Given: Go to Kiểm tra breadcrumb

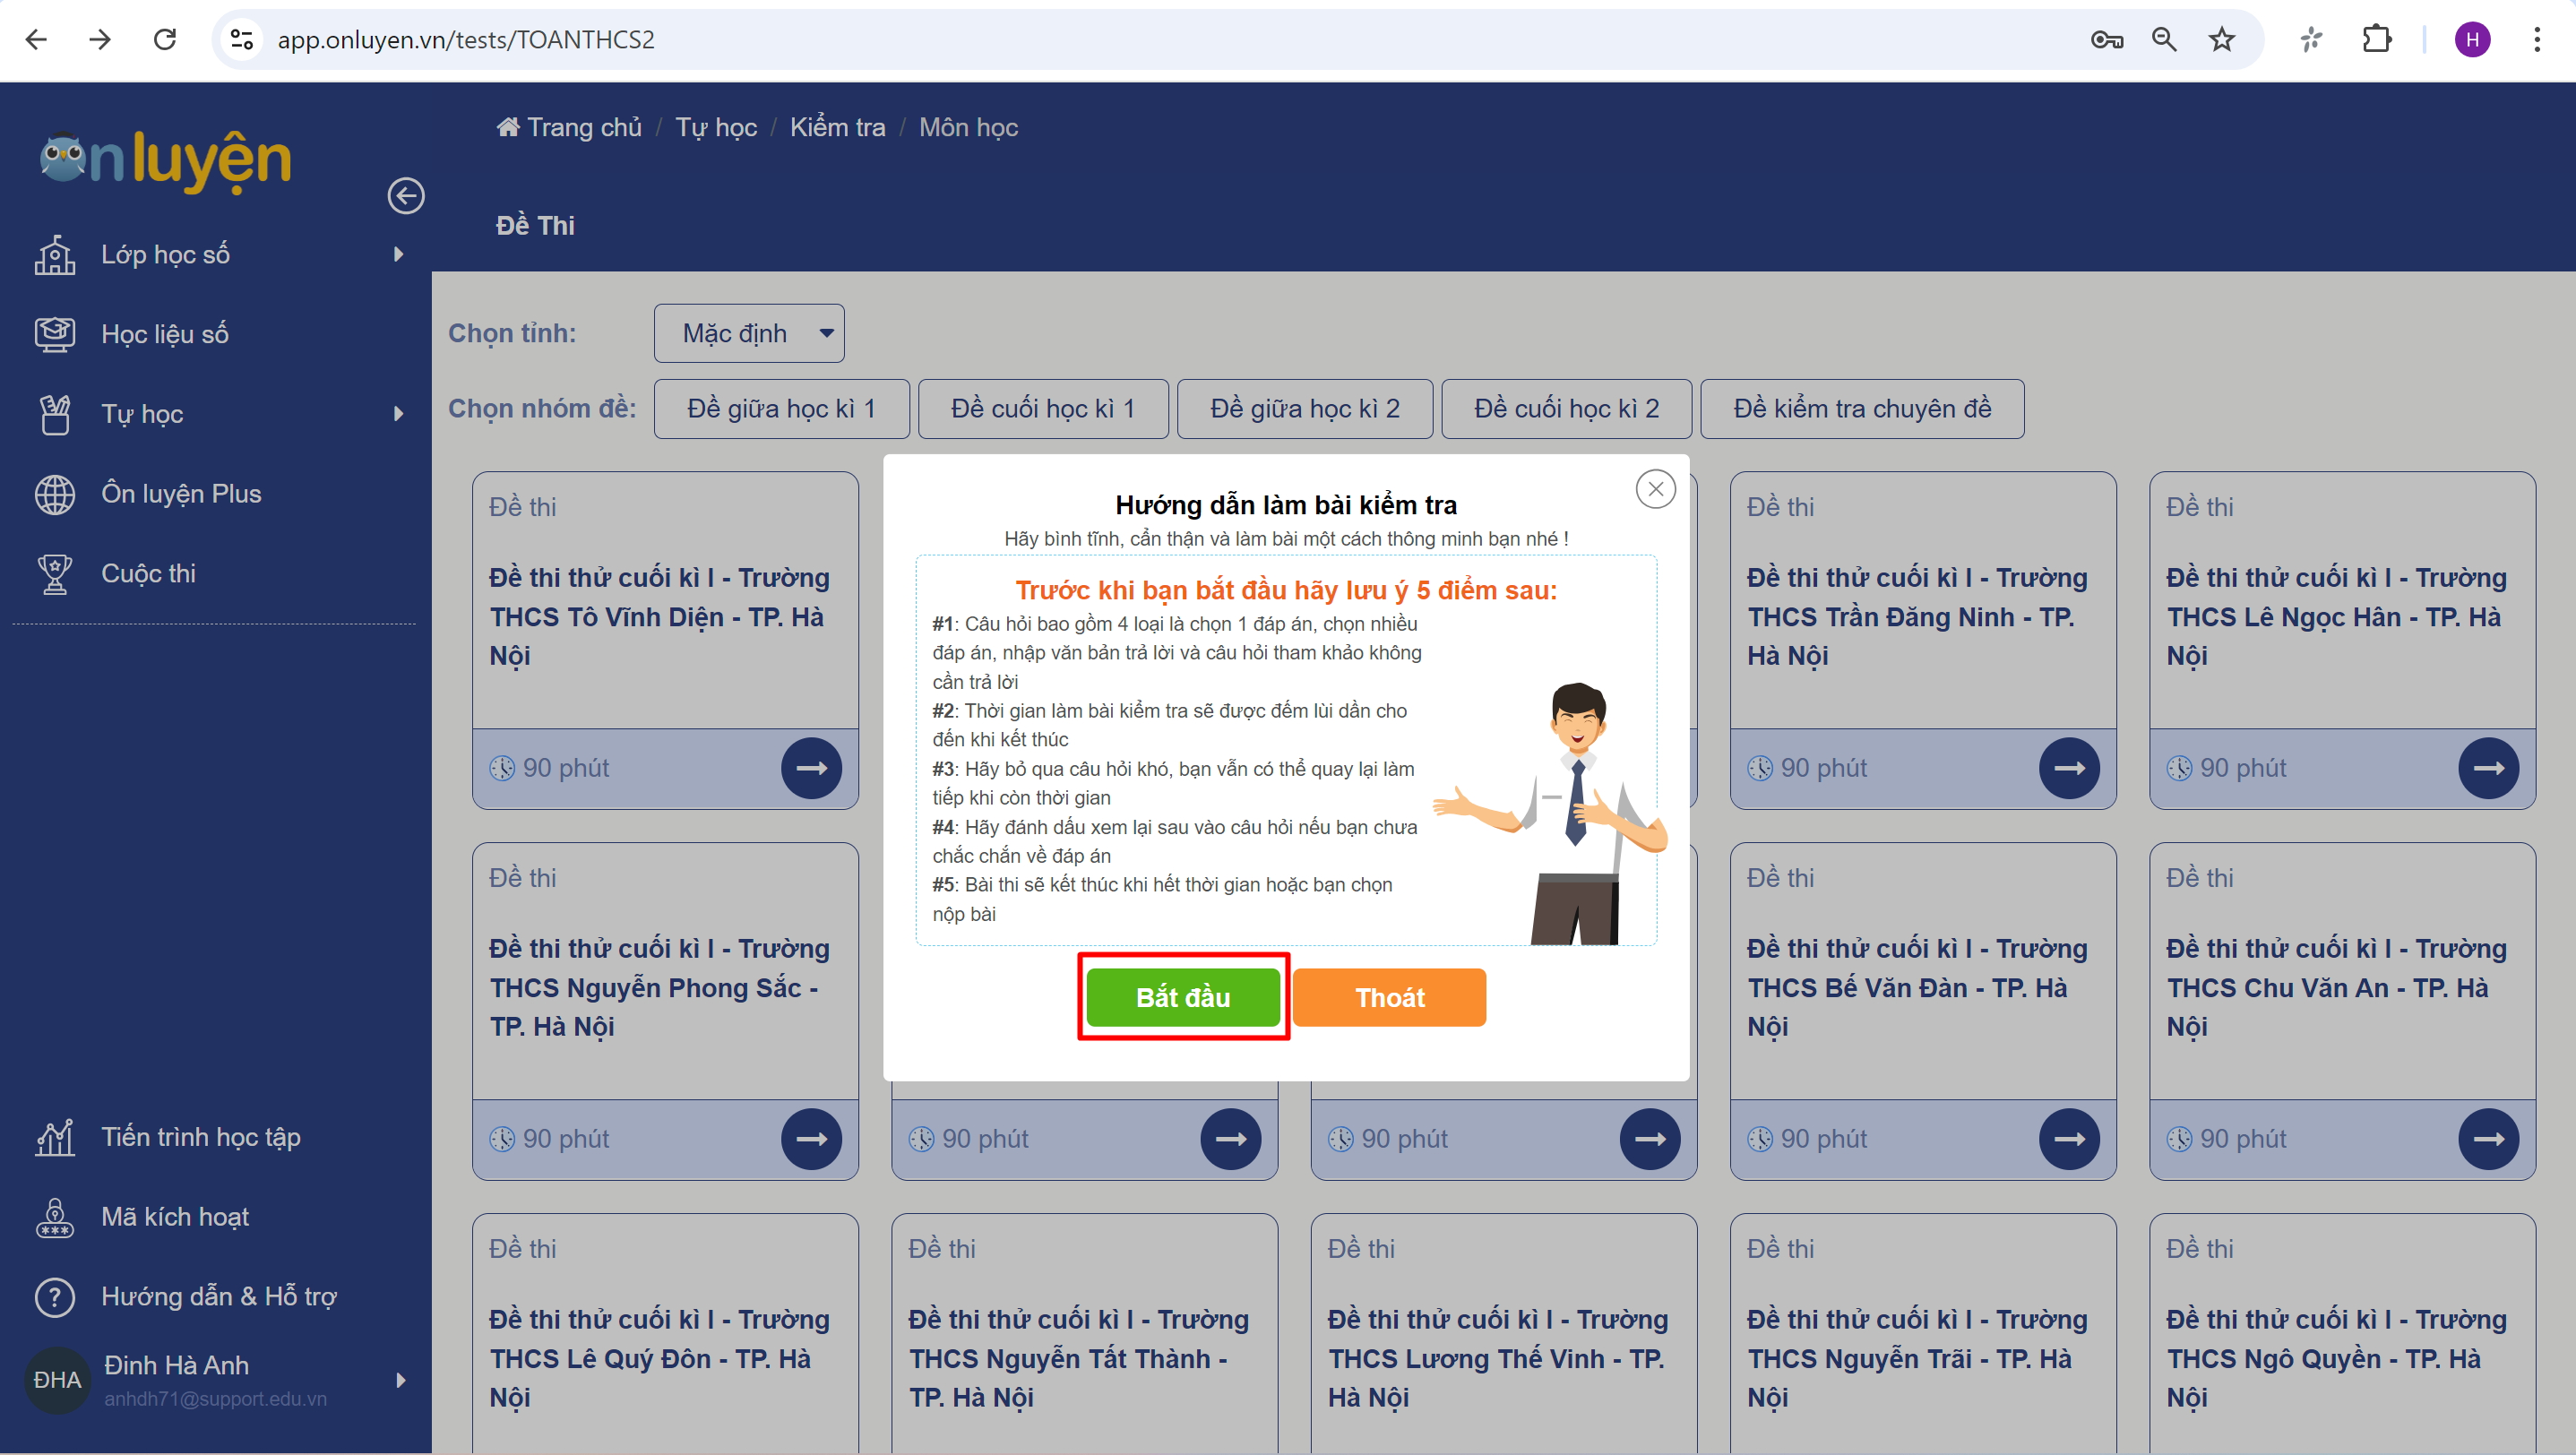Looking at the screenshot, I should [x=838, y=127].
